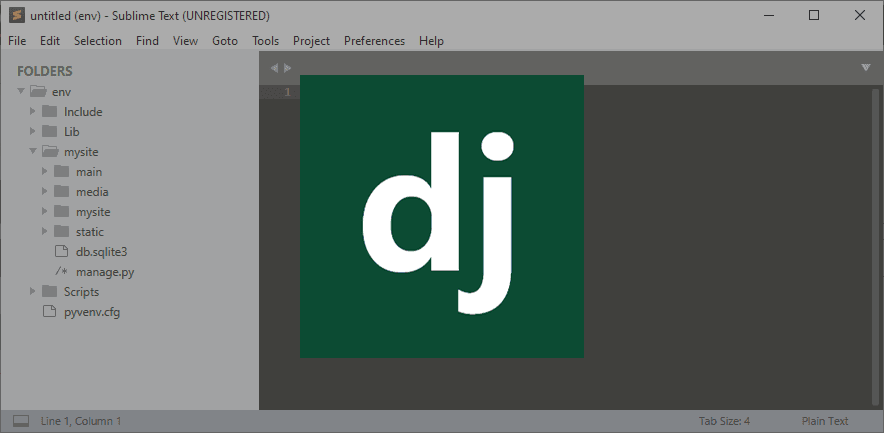Expand the main folder arrow

point(45,171)
